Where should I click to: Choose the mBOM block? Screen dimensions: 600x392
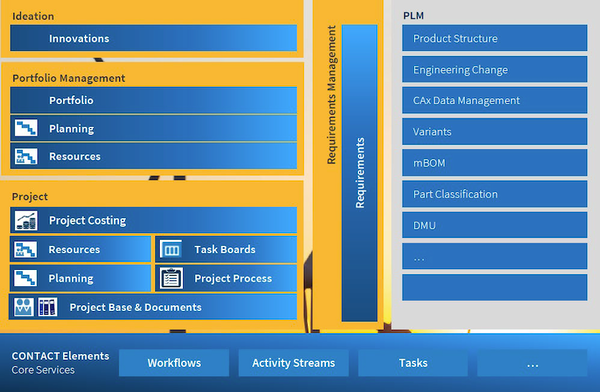[x=494, y=163]
